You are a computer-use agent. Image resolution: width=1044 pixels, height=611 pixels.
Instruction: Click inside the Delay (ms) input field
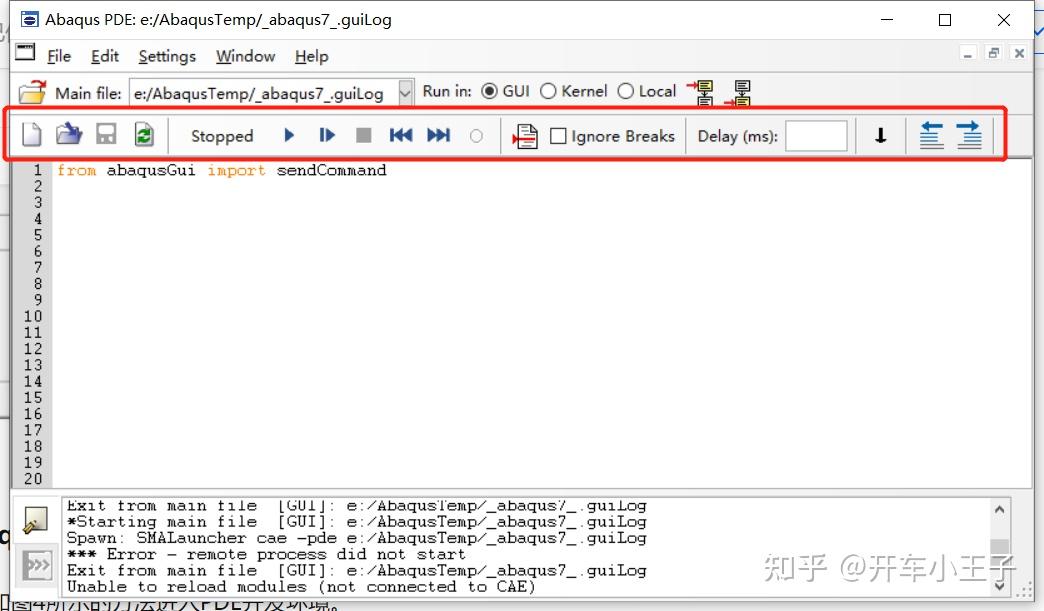point(816,136)
